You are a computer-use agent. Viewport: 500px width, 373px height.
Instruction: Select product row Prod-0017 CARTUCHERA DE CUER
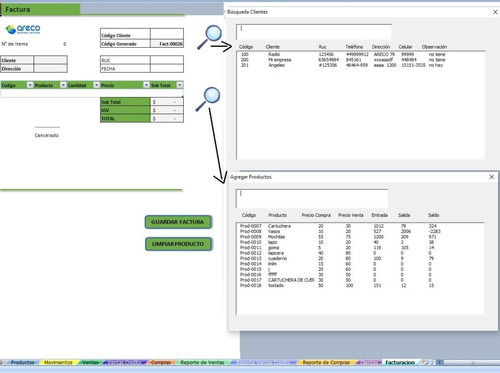tap(360, 280)
